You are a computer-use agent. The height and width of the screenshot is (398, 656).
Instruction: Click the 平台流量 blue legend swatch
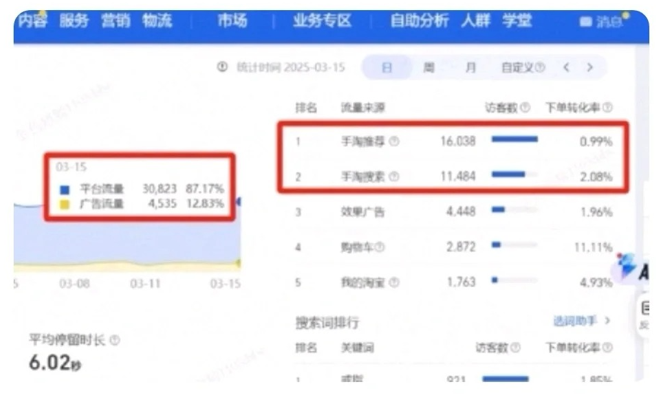64,190
